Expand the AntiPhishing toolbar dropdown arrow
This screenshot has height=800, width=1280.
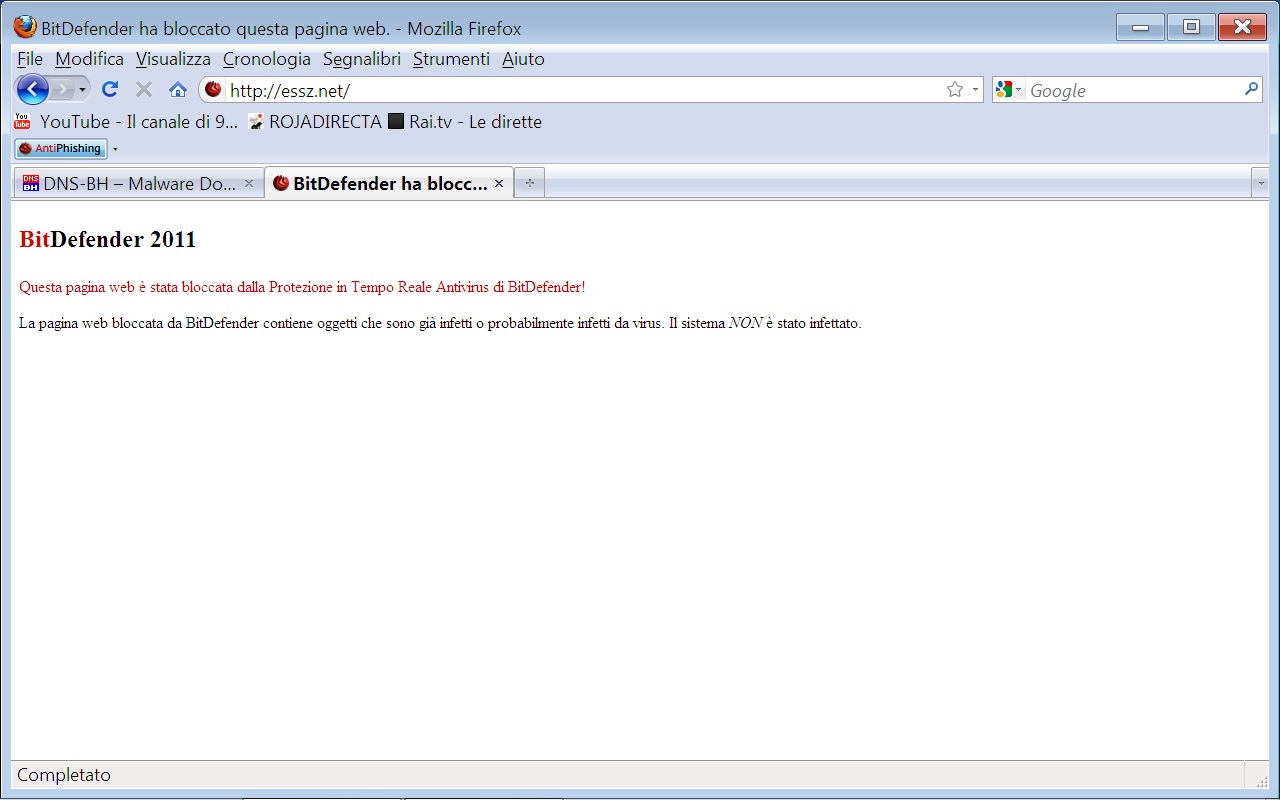pyautogui.click(x=115, y=149)
